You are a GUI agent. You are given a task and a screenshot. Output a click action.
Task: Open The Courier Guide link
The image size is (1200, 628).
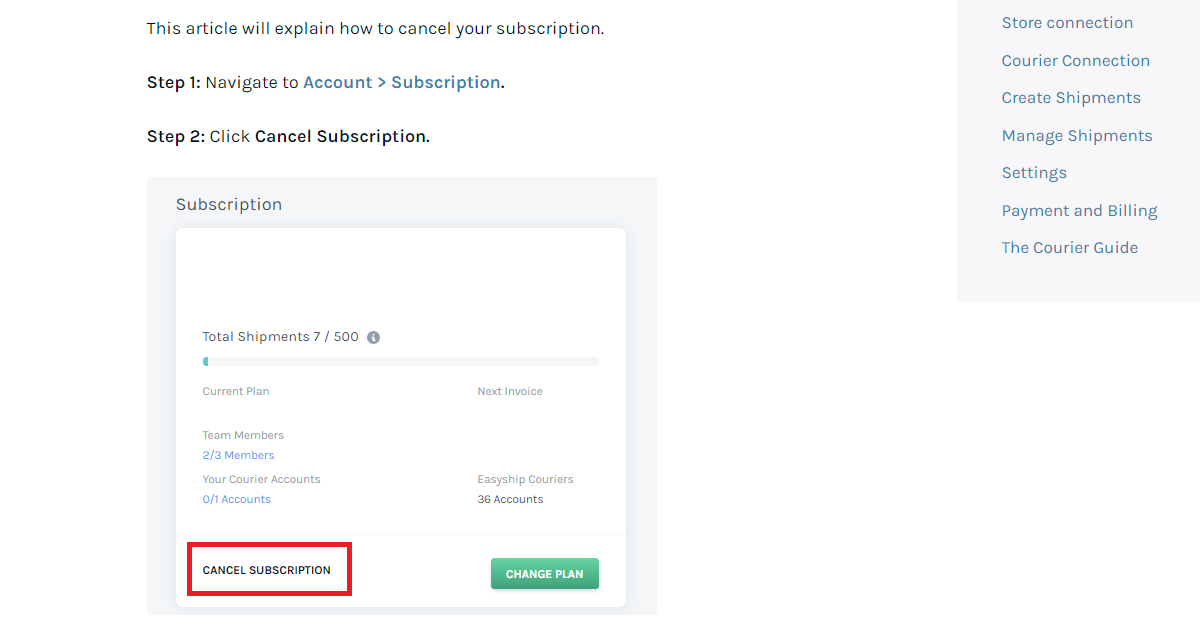[x=1069, y=247]
